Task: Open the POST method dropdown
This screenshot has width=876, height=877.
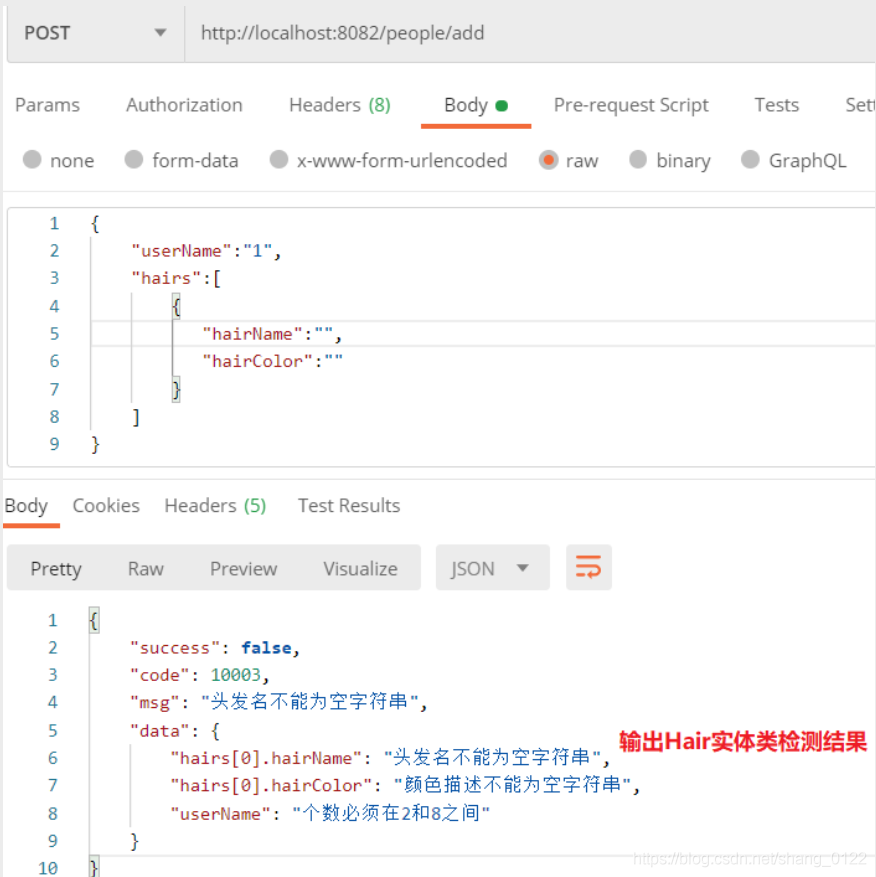Action: pyautogui.click(x=95, y=33)
